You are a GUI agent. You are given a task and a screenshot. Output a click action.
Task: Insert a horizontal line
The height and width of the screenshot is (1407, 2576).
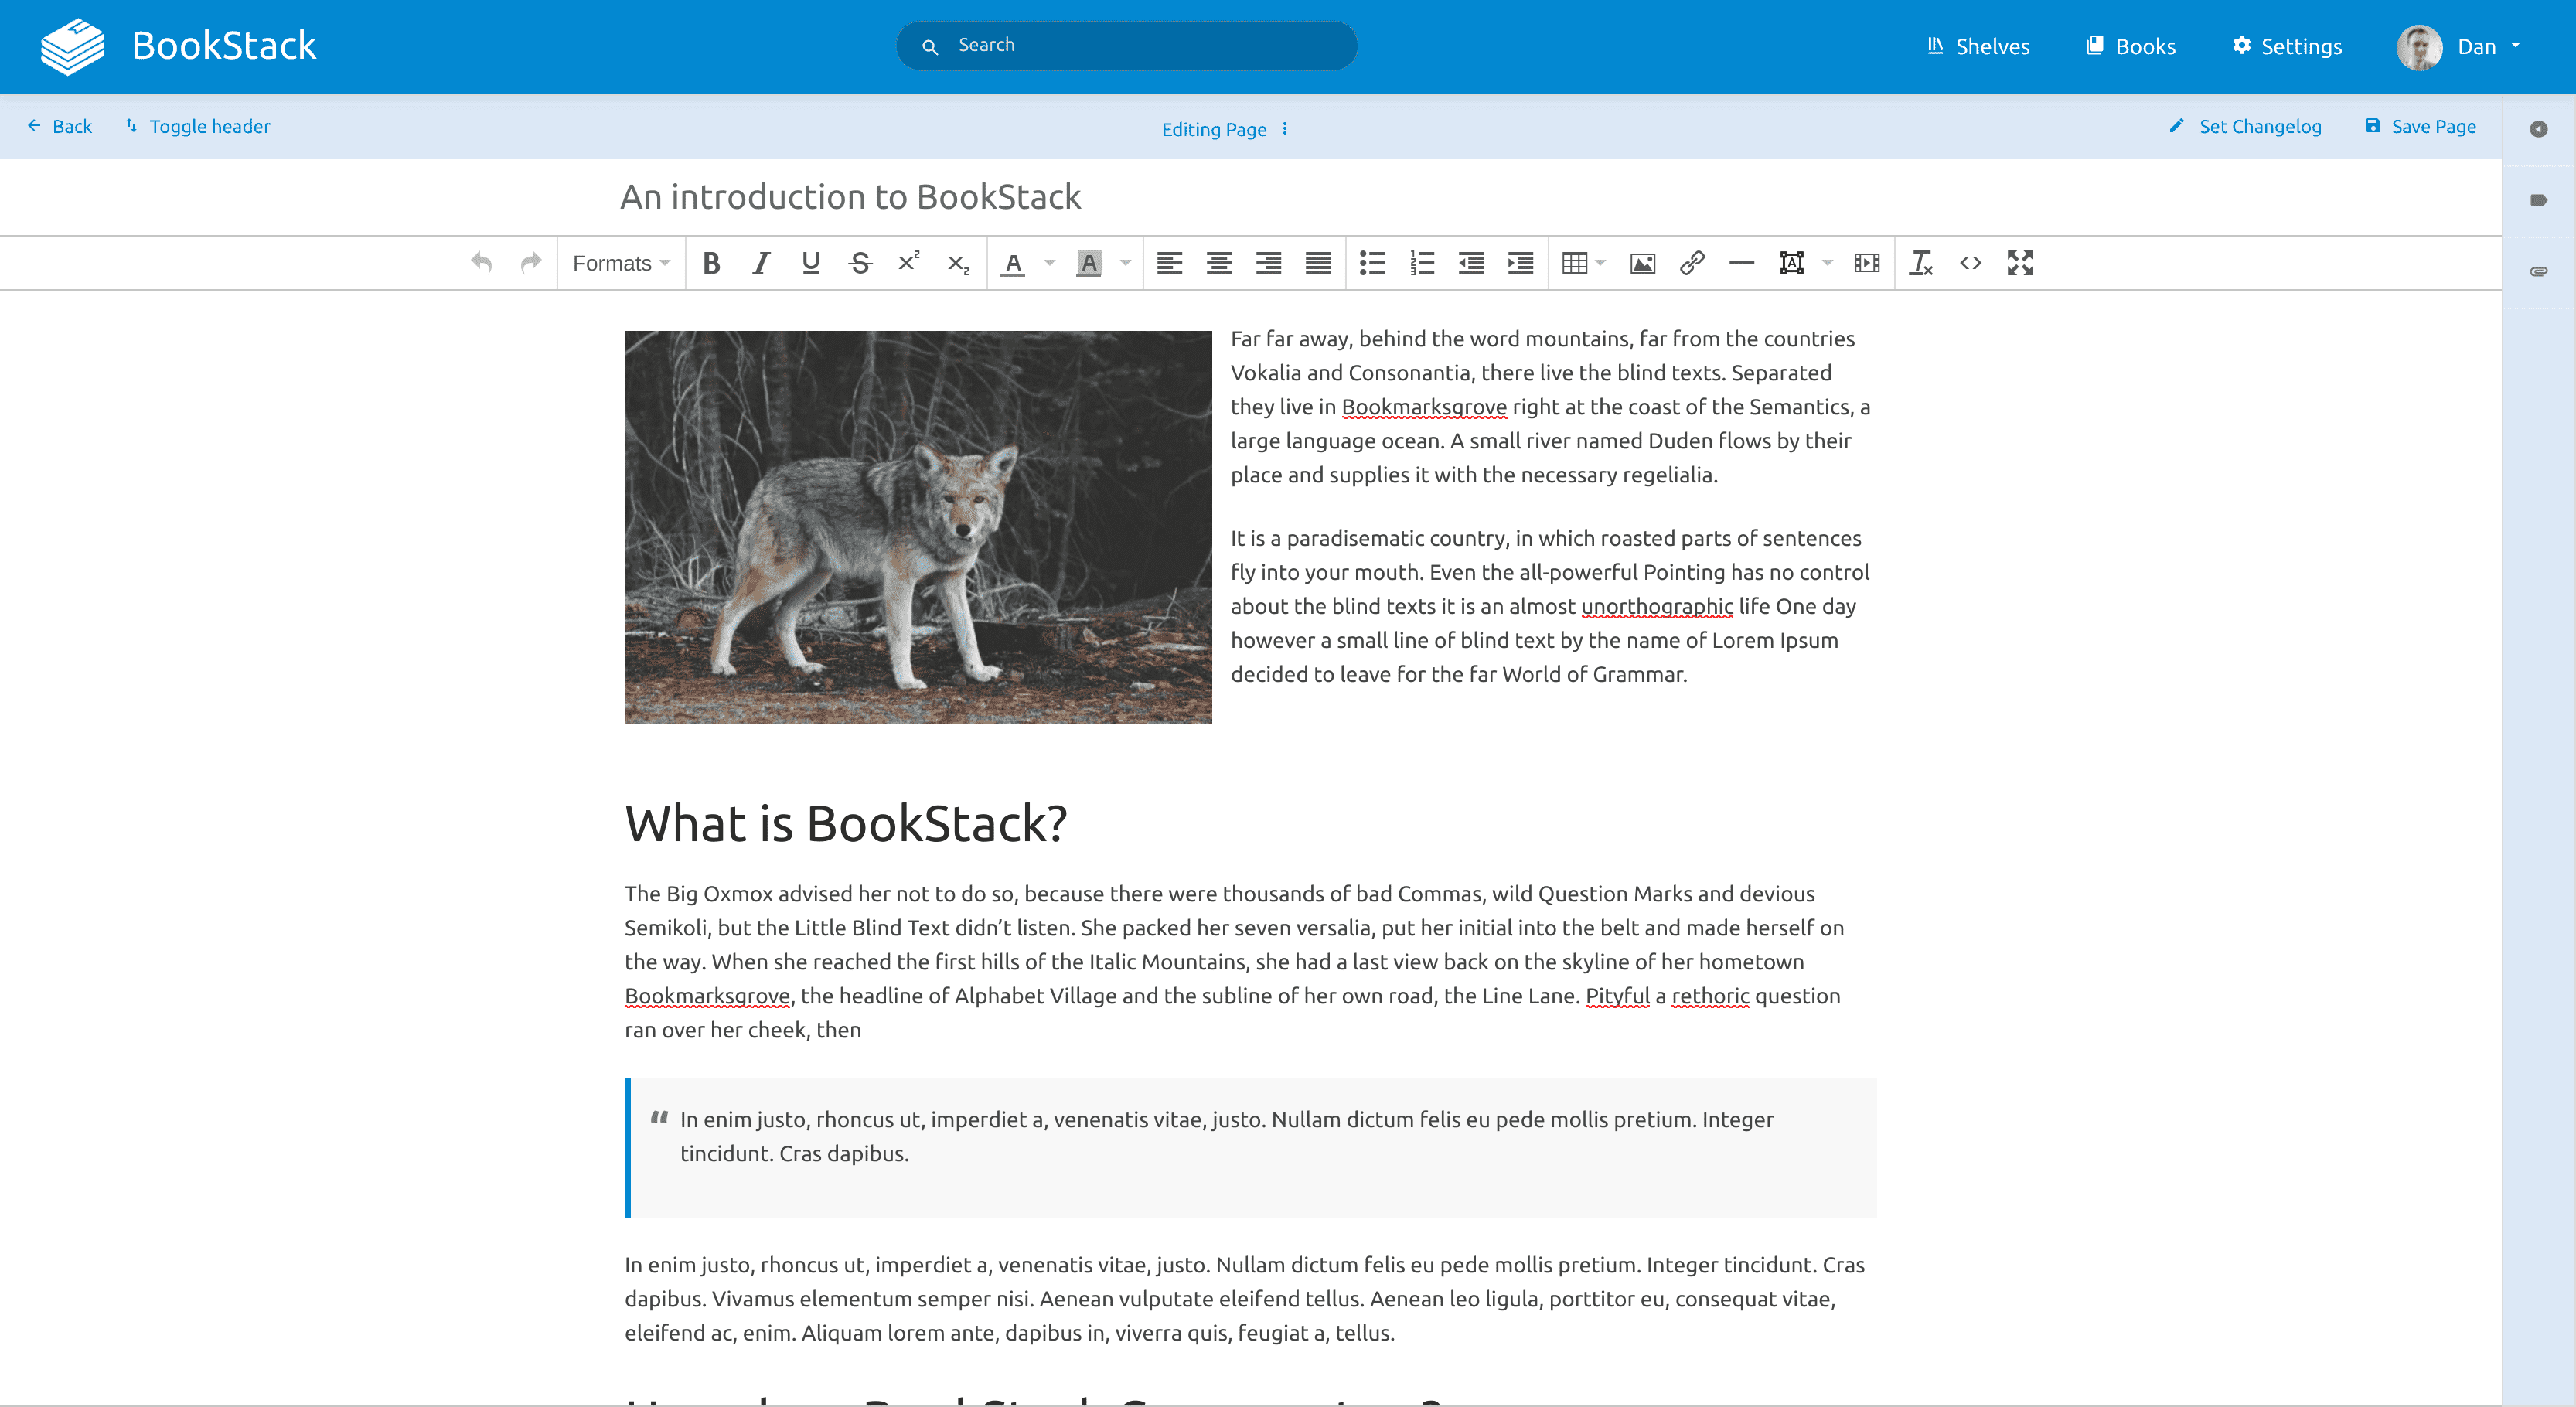tap(1742, 262)
